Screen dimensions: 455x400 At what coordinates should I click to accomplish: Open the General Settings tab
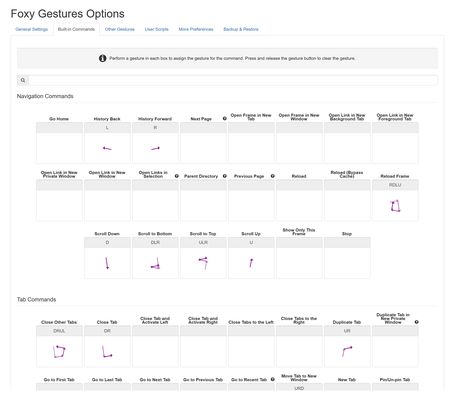click(x=32, y=29)
